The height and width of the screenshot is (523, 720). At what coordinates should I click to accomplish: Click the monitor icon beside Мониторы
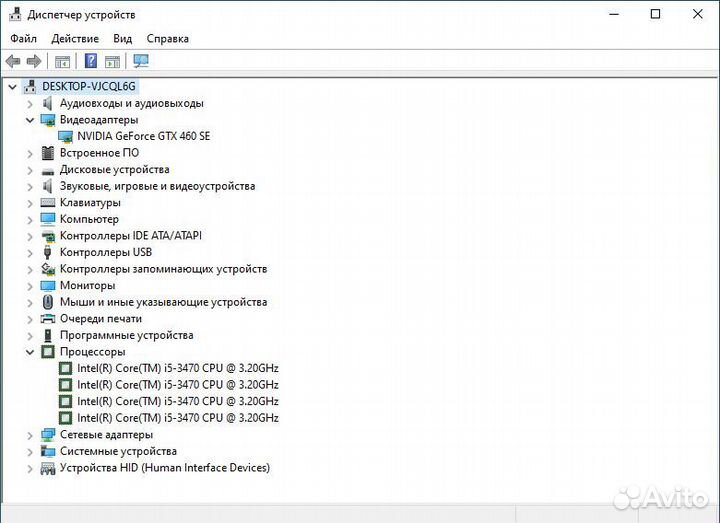pyautogui.click(x=48, y=286)
